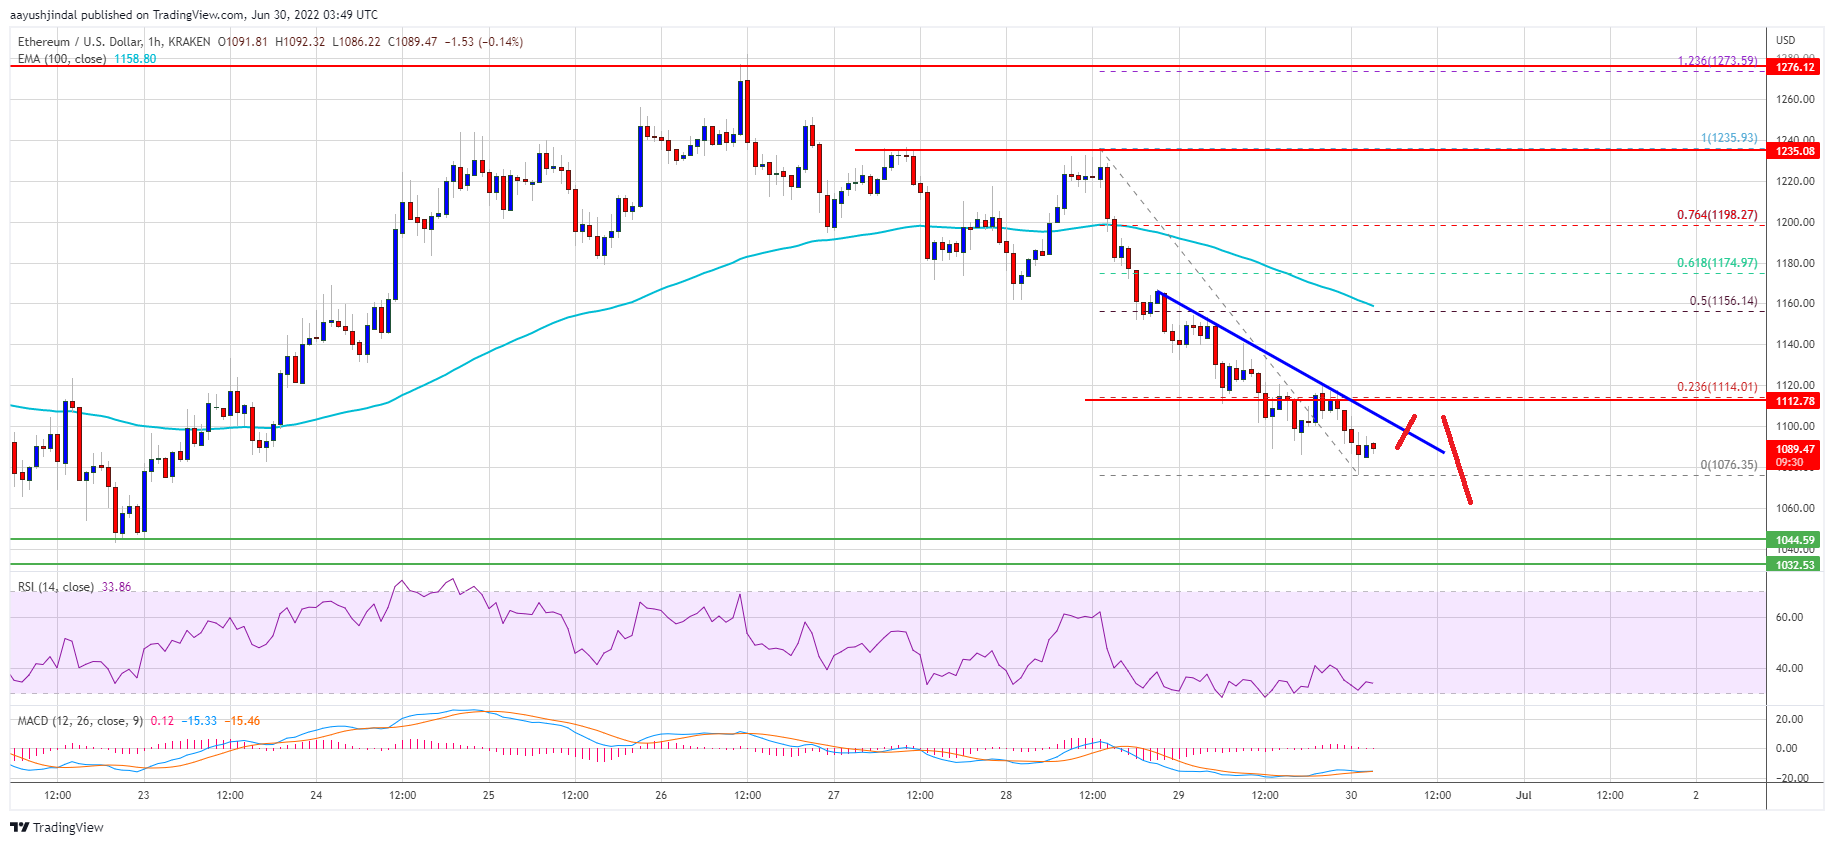Click the Jul label on the time axis

(1523, 796)
